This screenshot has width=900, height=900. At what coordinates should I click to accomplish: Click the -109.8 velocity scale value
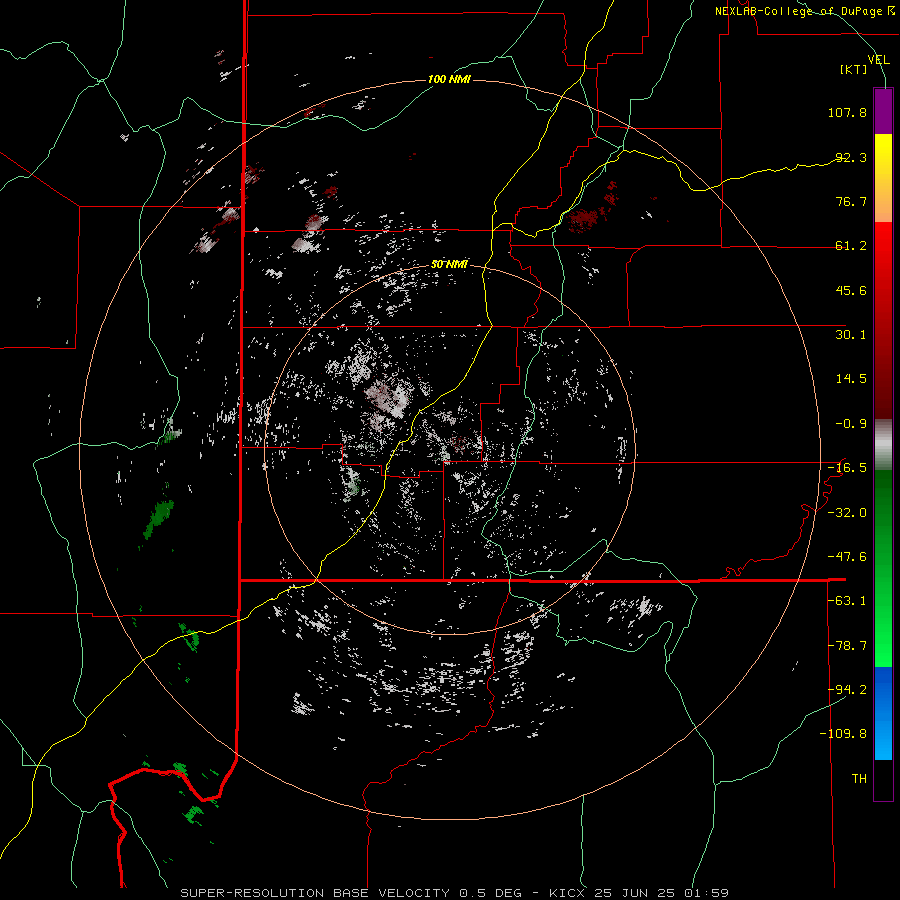(x=844, y=734)
